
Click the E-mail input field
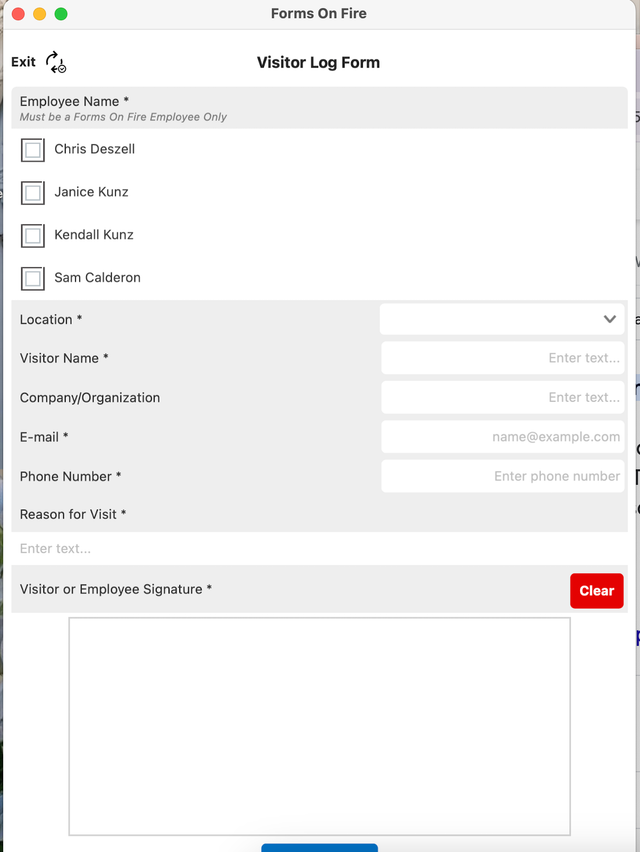[502, 437]
